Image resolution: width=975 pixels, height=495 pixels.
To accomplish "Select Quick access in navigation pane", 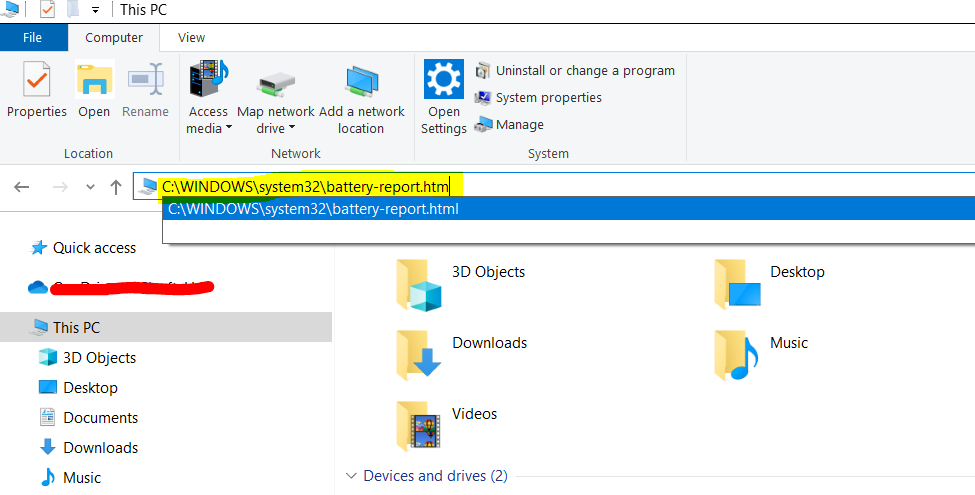I will (94, 248).
